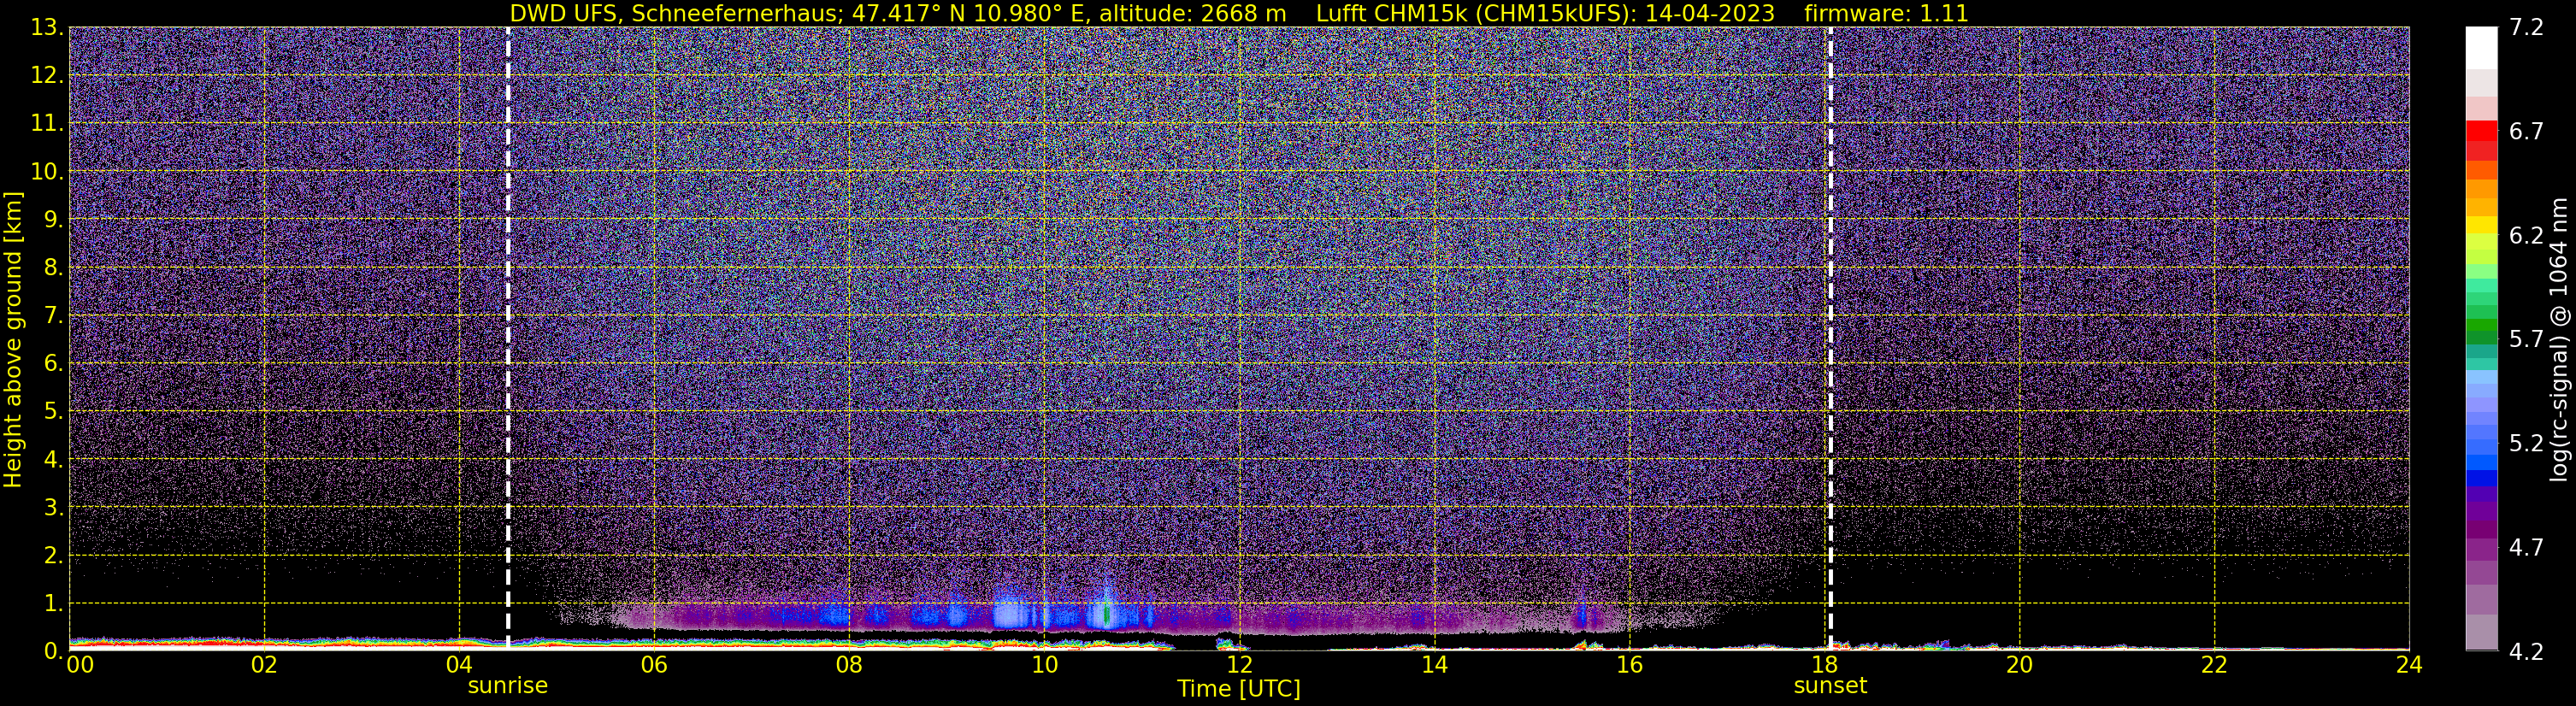Click the 'sunset' label under the time axis
2576x706 pixels.
click(1830, 686)
